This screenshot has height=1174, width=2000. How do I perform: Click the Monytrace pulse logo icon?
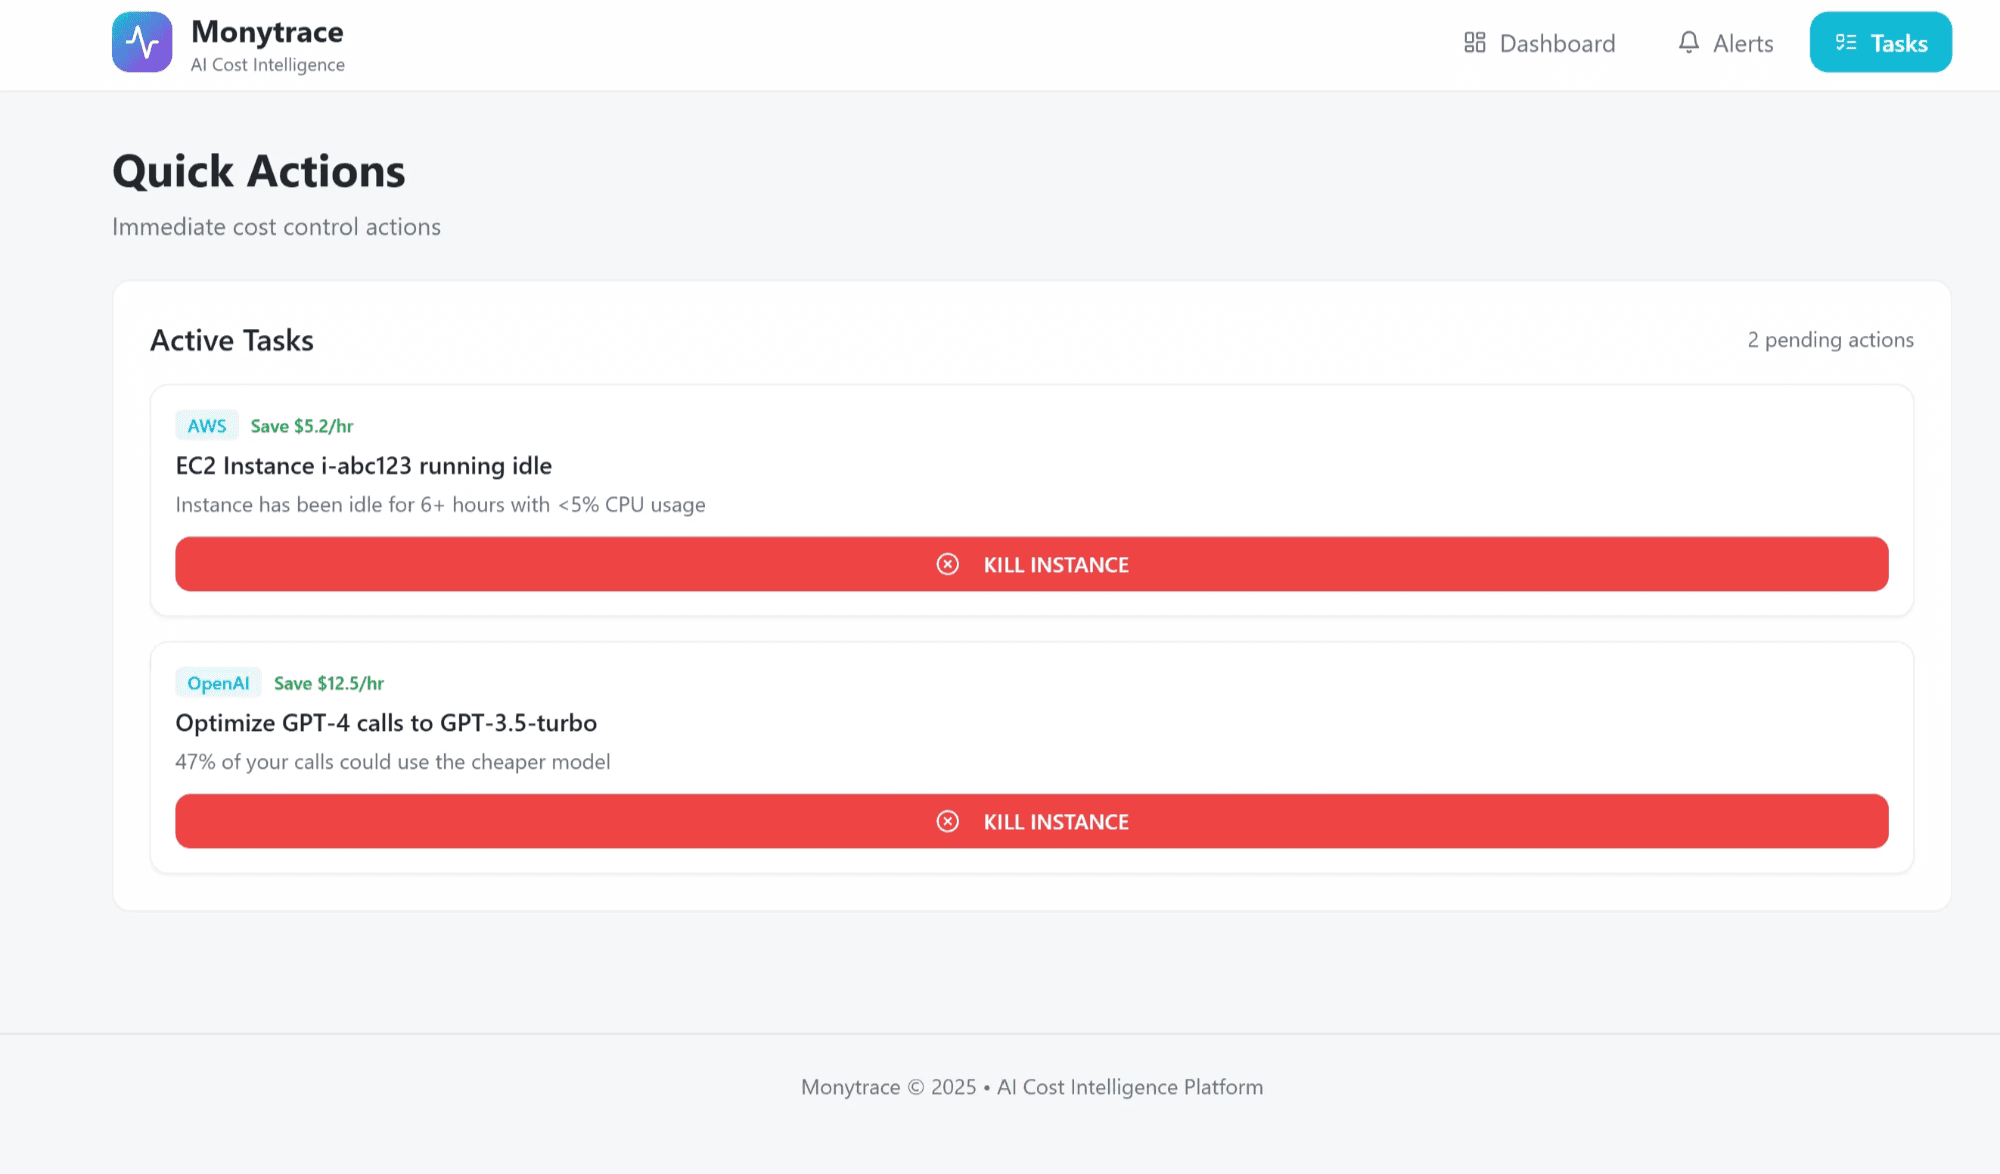coord(142,43)
